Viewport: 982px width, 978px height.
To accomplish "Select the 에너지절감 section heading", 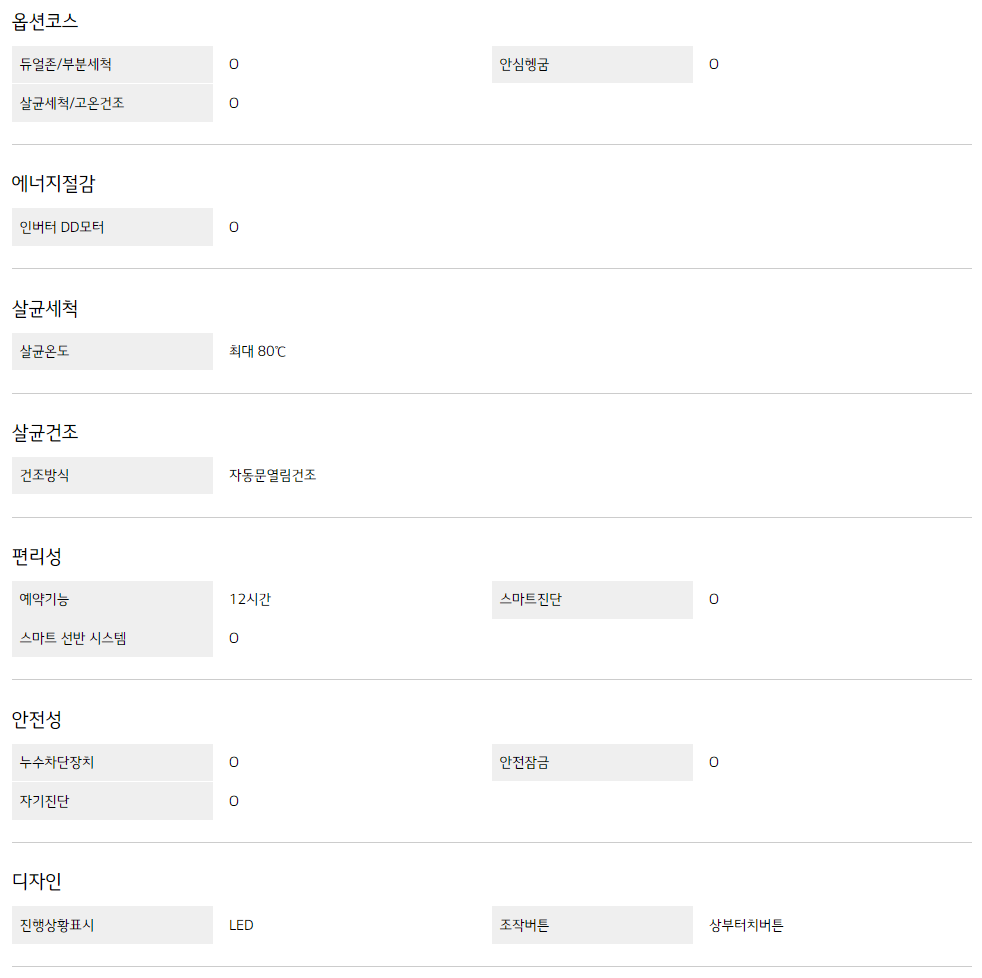I will coord(53,183).
